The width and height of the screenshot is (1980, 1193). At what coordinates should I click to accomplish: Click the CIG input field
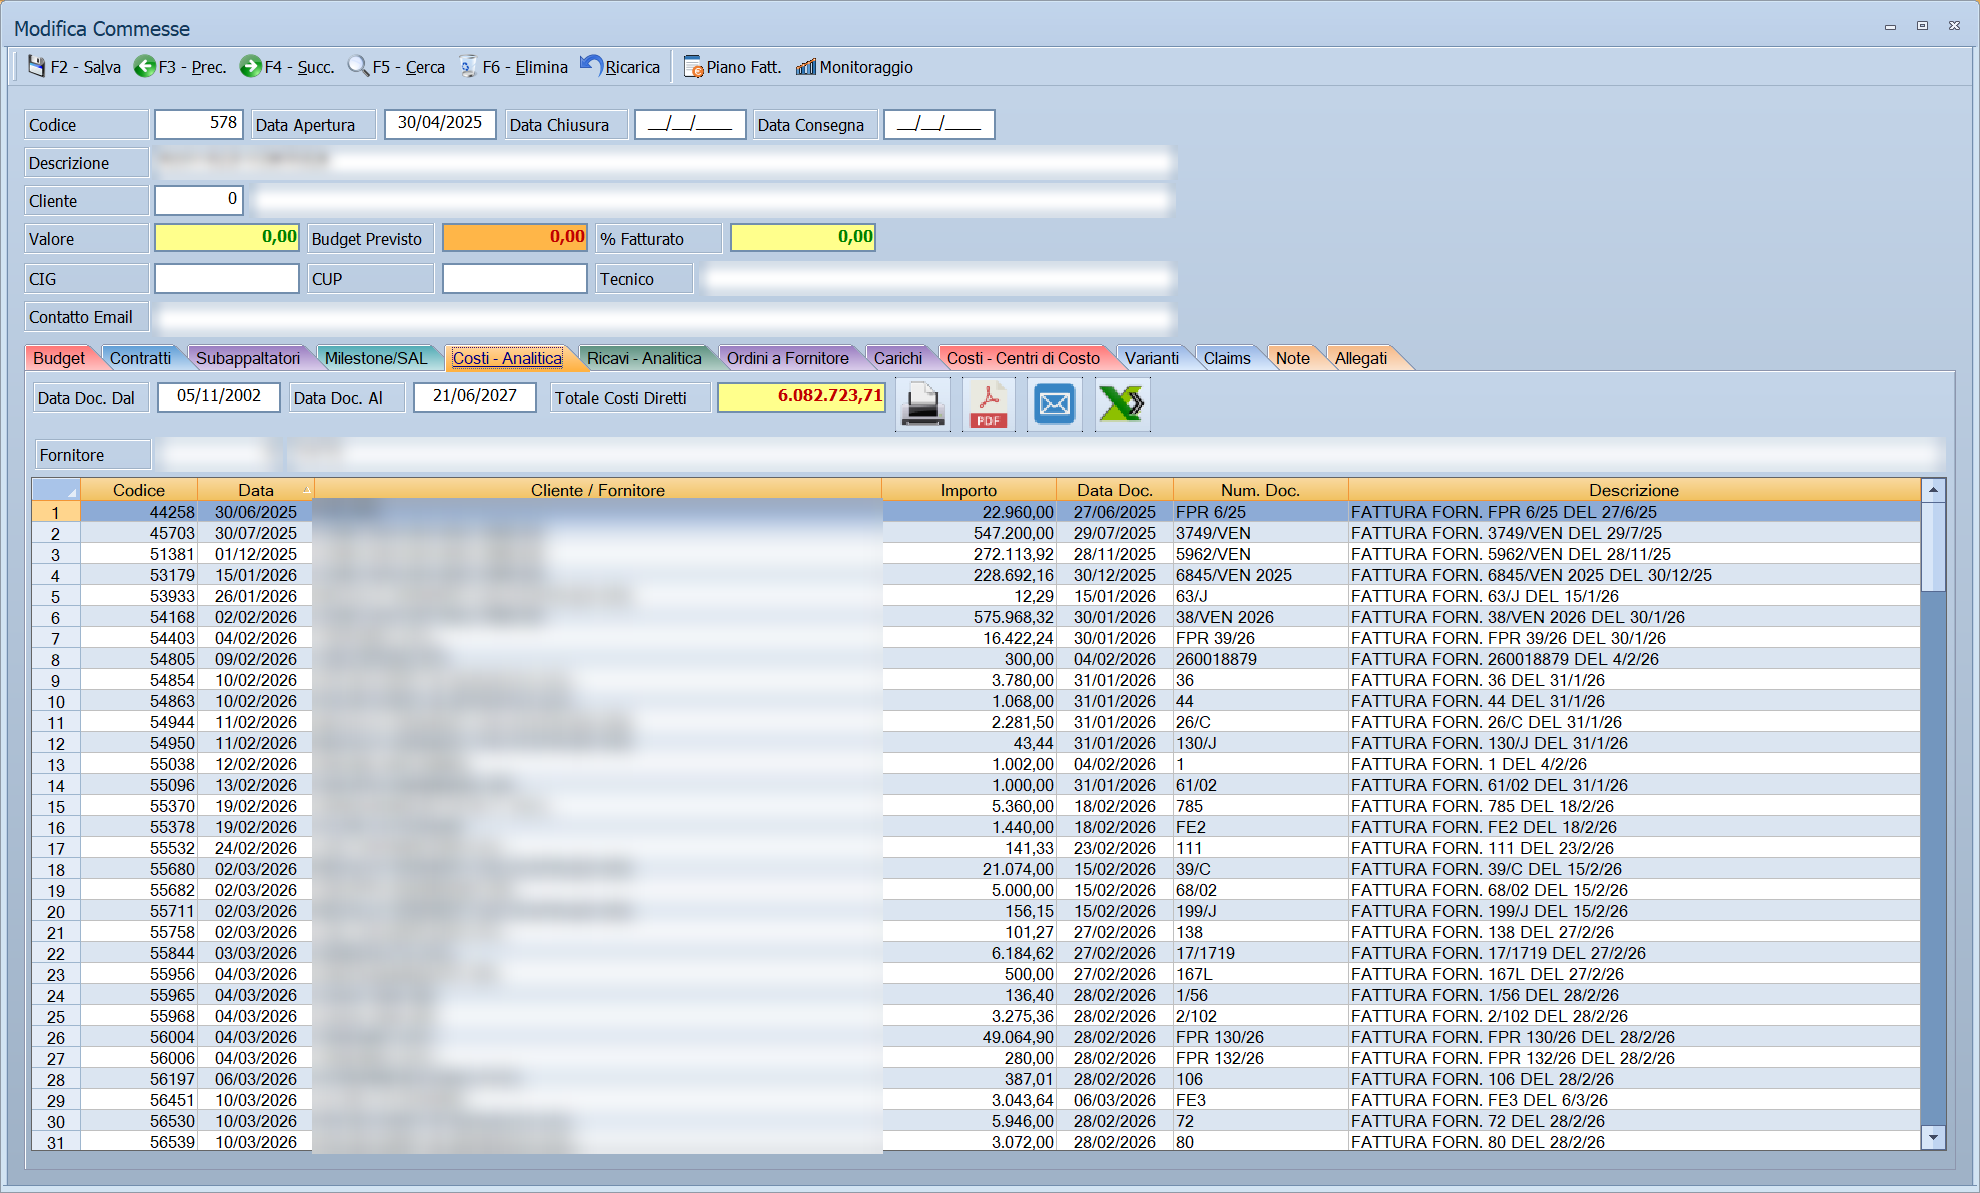pyautogui.click(x=227, y=278)
